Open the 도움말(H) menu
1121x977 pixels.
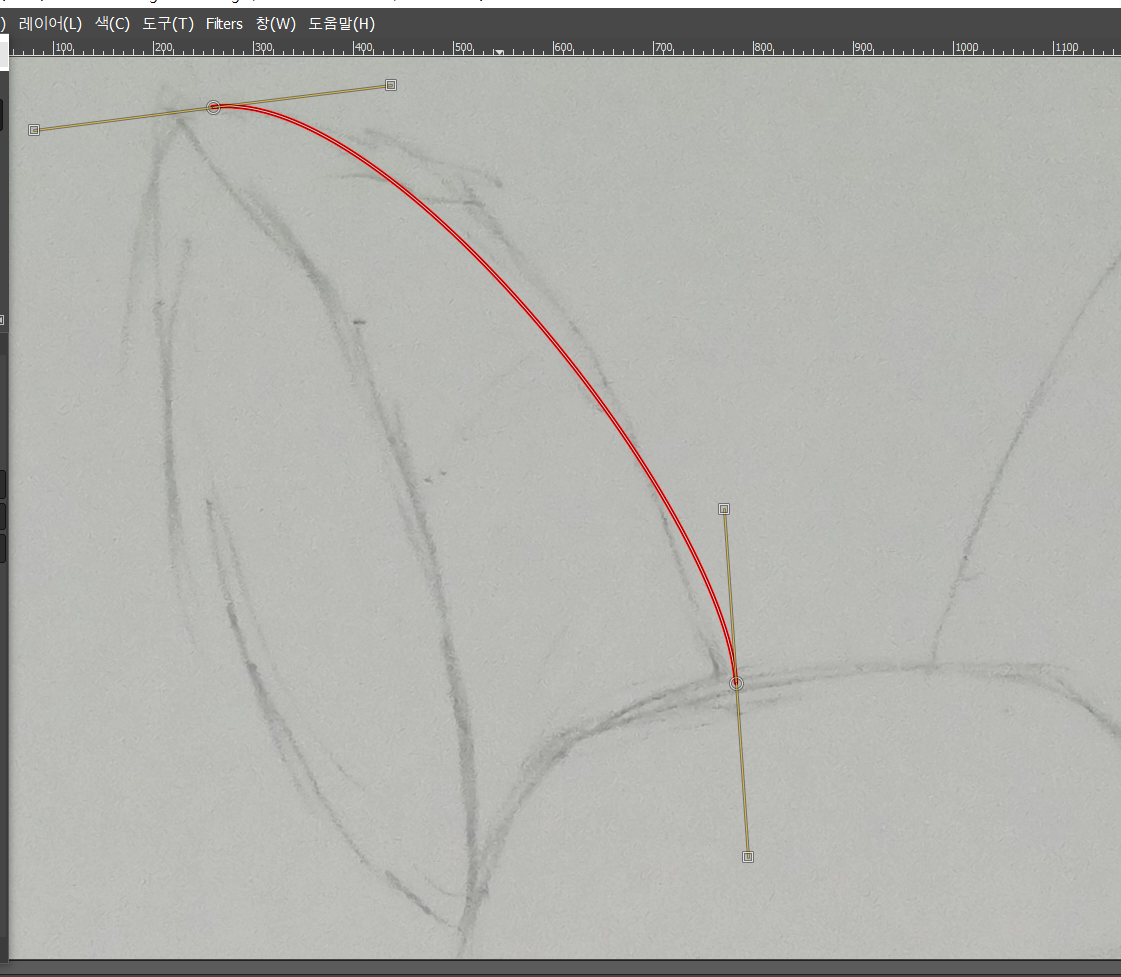(341, 24)
